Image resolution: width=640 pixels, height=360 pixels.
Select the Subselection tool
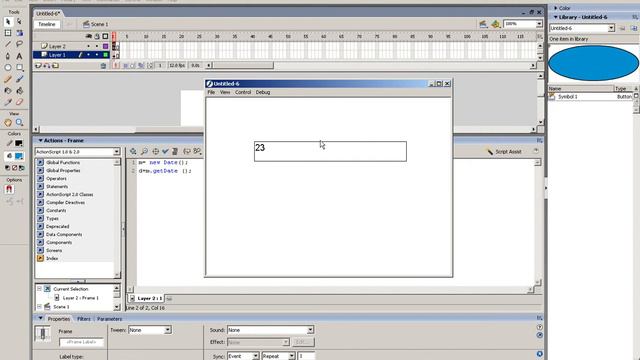pos(19,22)
